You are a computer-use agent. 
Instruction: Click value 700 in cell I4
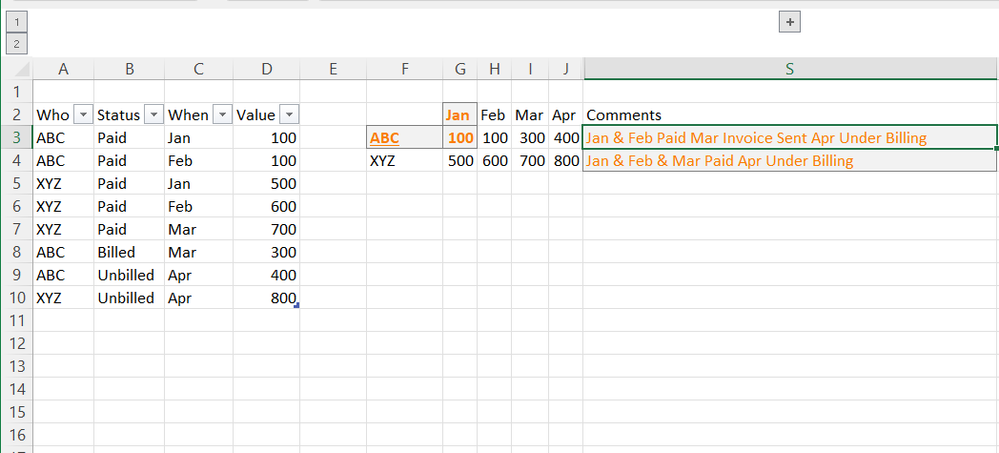pos(530,161)
